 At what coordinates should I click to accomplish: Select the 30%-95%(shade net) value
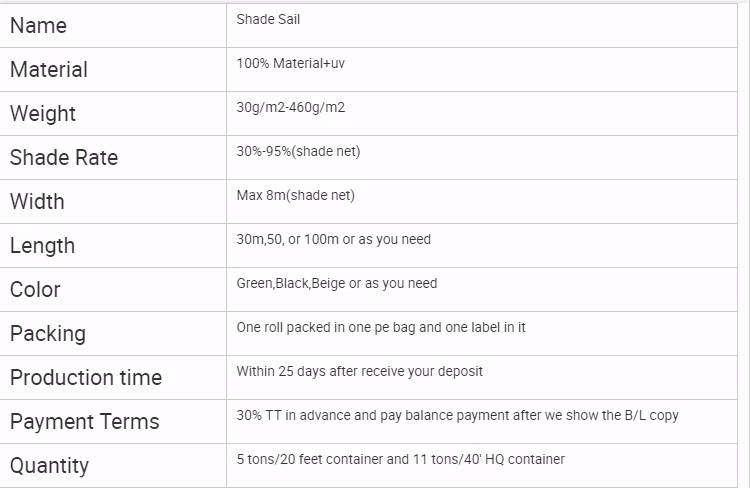coord(298,151)
